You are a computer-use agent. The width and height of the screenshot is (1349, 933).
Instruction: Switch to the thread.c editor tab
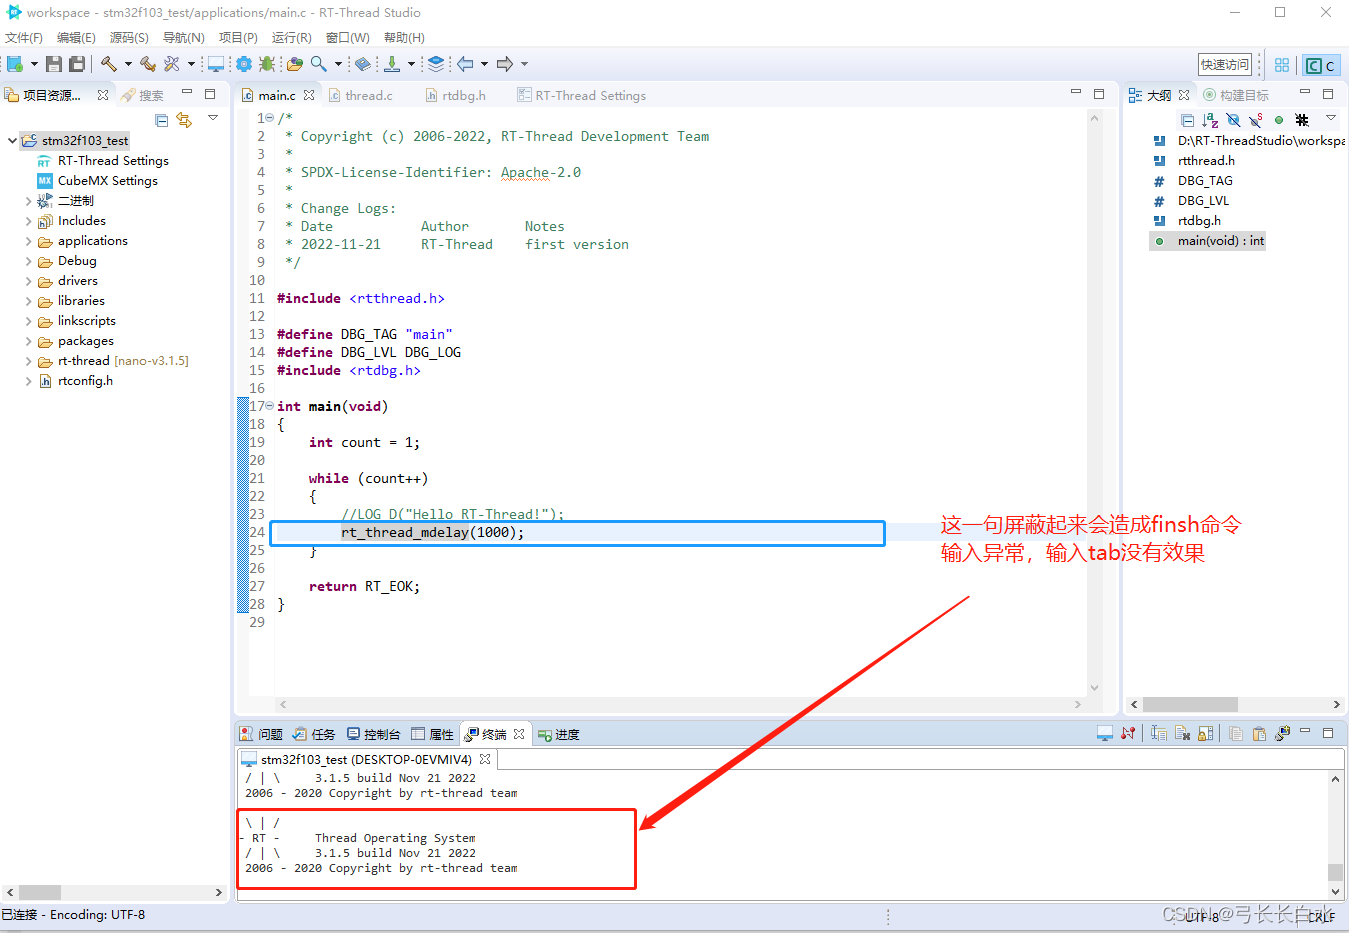pos(360,95)
